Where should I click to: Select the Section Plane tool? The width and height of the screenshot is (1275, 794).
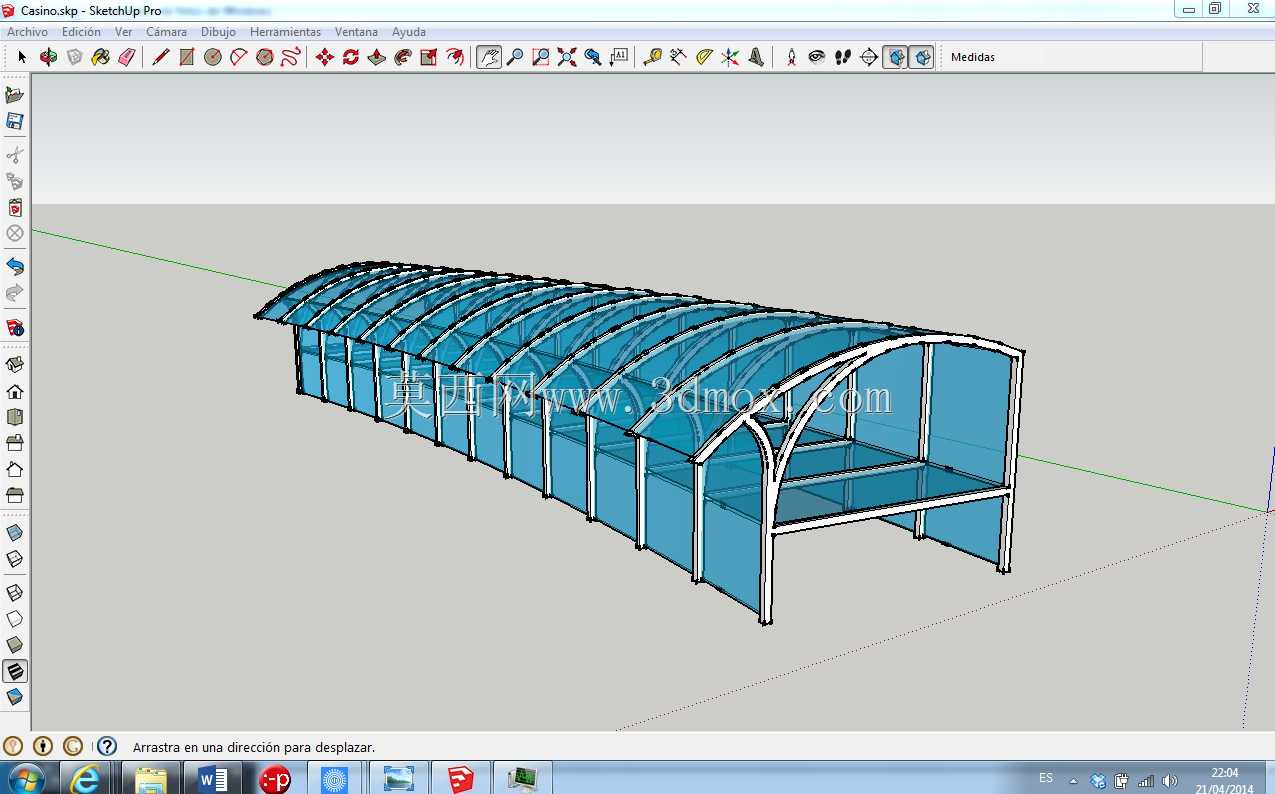point(869,57)
